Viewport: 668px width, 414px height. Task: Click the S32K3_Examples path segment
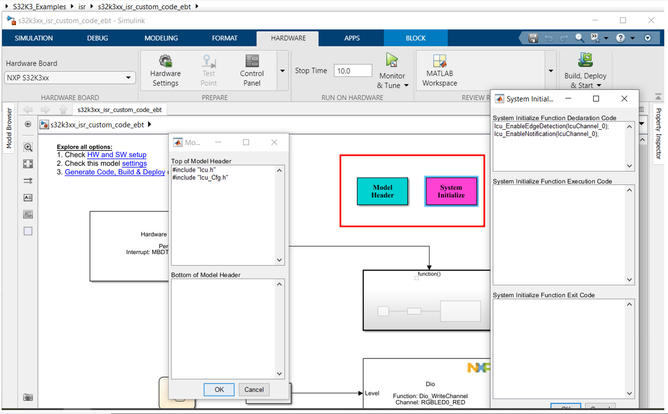click(x=39, y=6)
